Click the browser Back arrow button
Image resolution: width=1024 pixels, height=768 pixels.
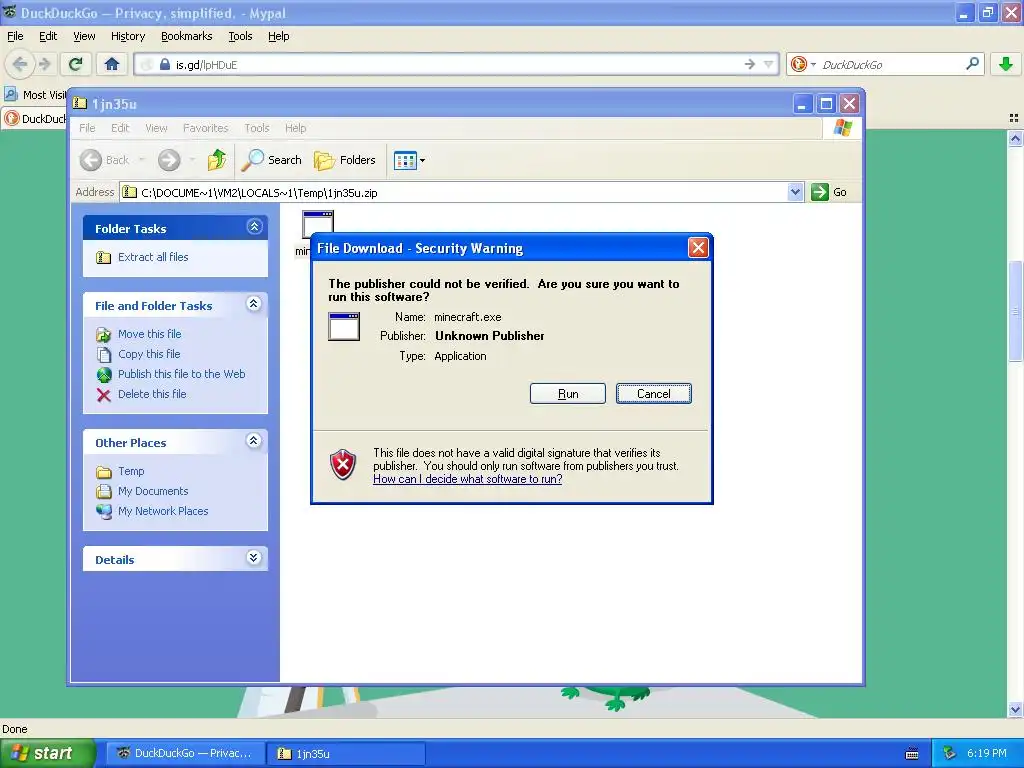[x=20, y=64]
